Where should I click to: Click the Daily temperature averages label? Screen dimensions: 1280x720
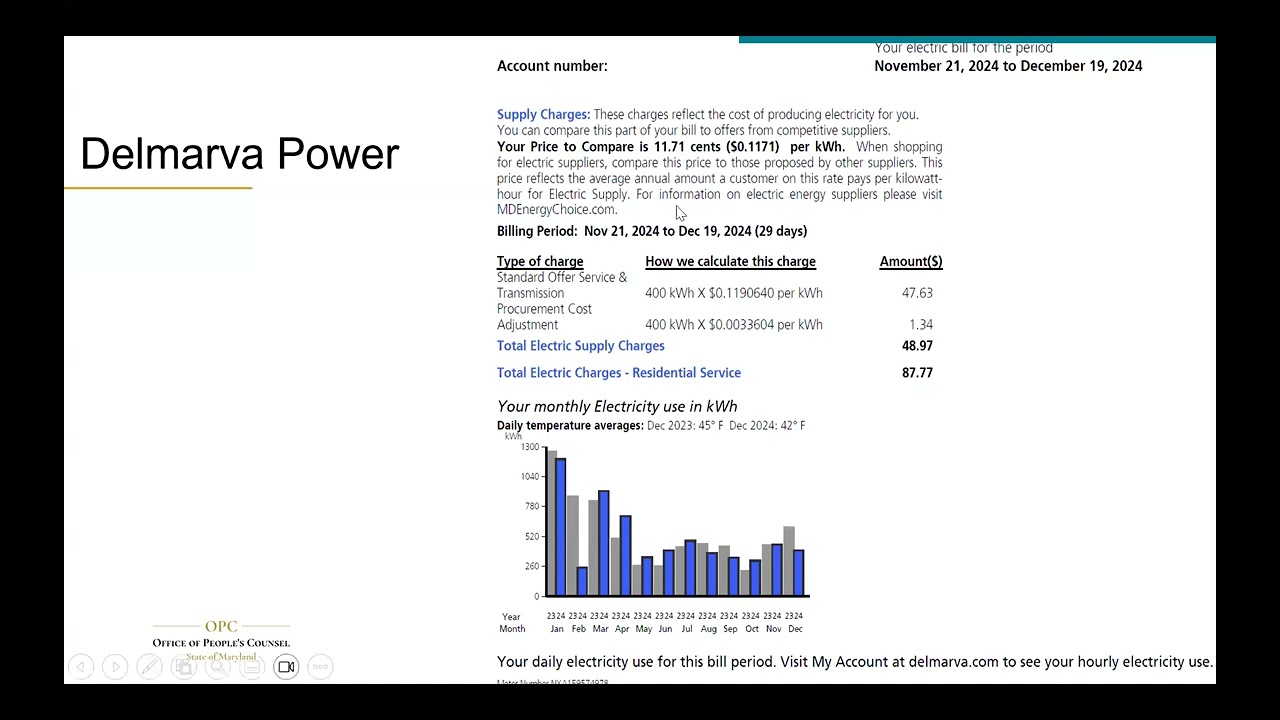tap(570, 426)
